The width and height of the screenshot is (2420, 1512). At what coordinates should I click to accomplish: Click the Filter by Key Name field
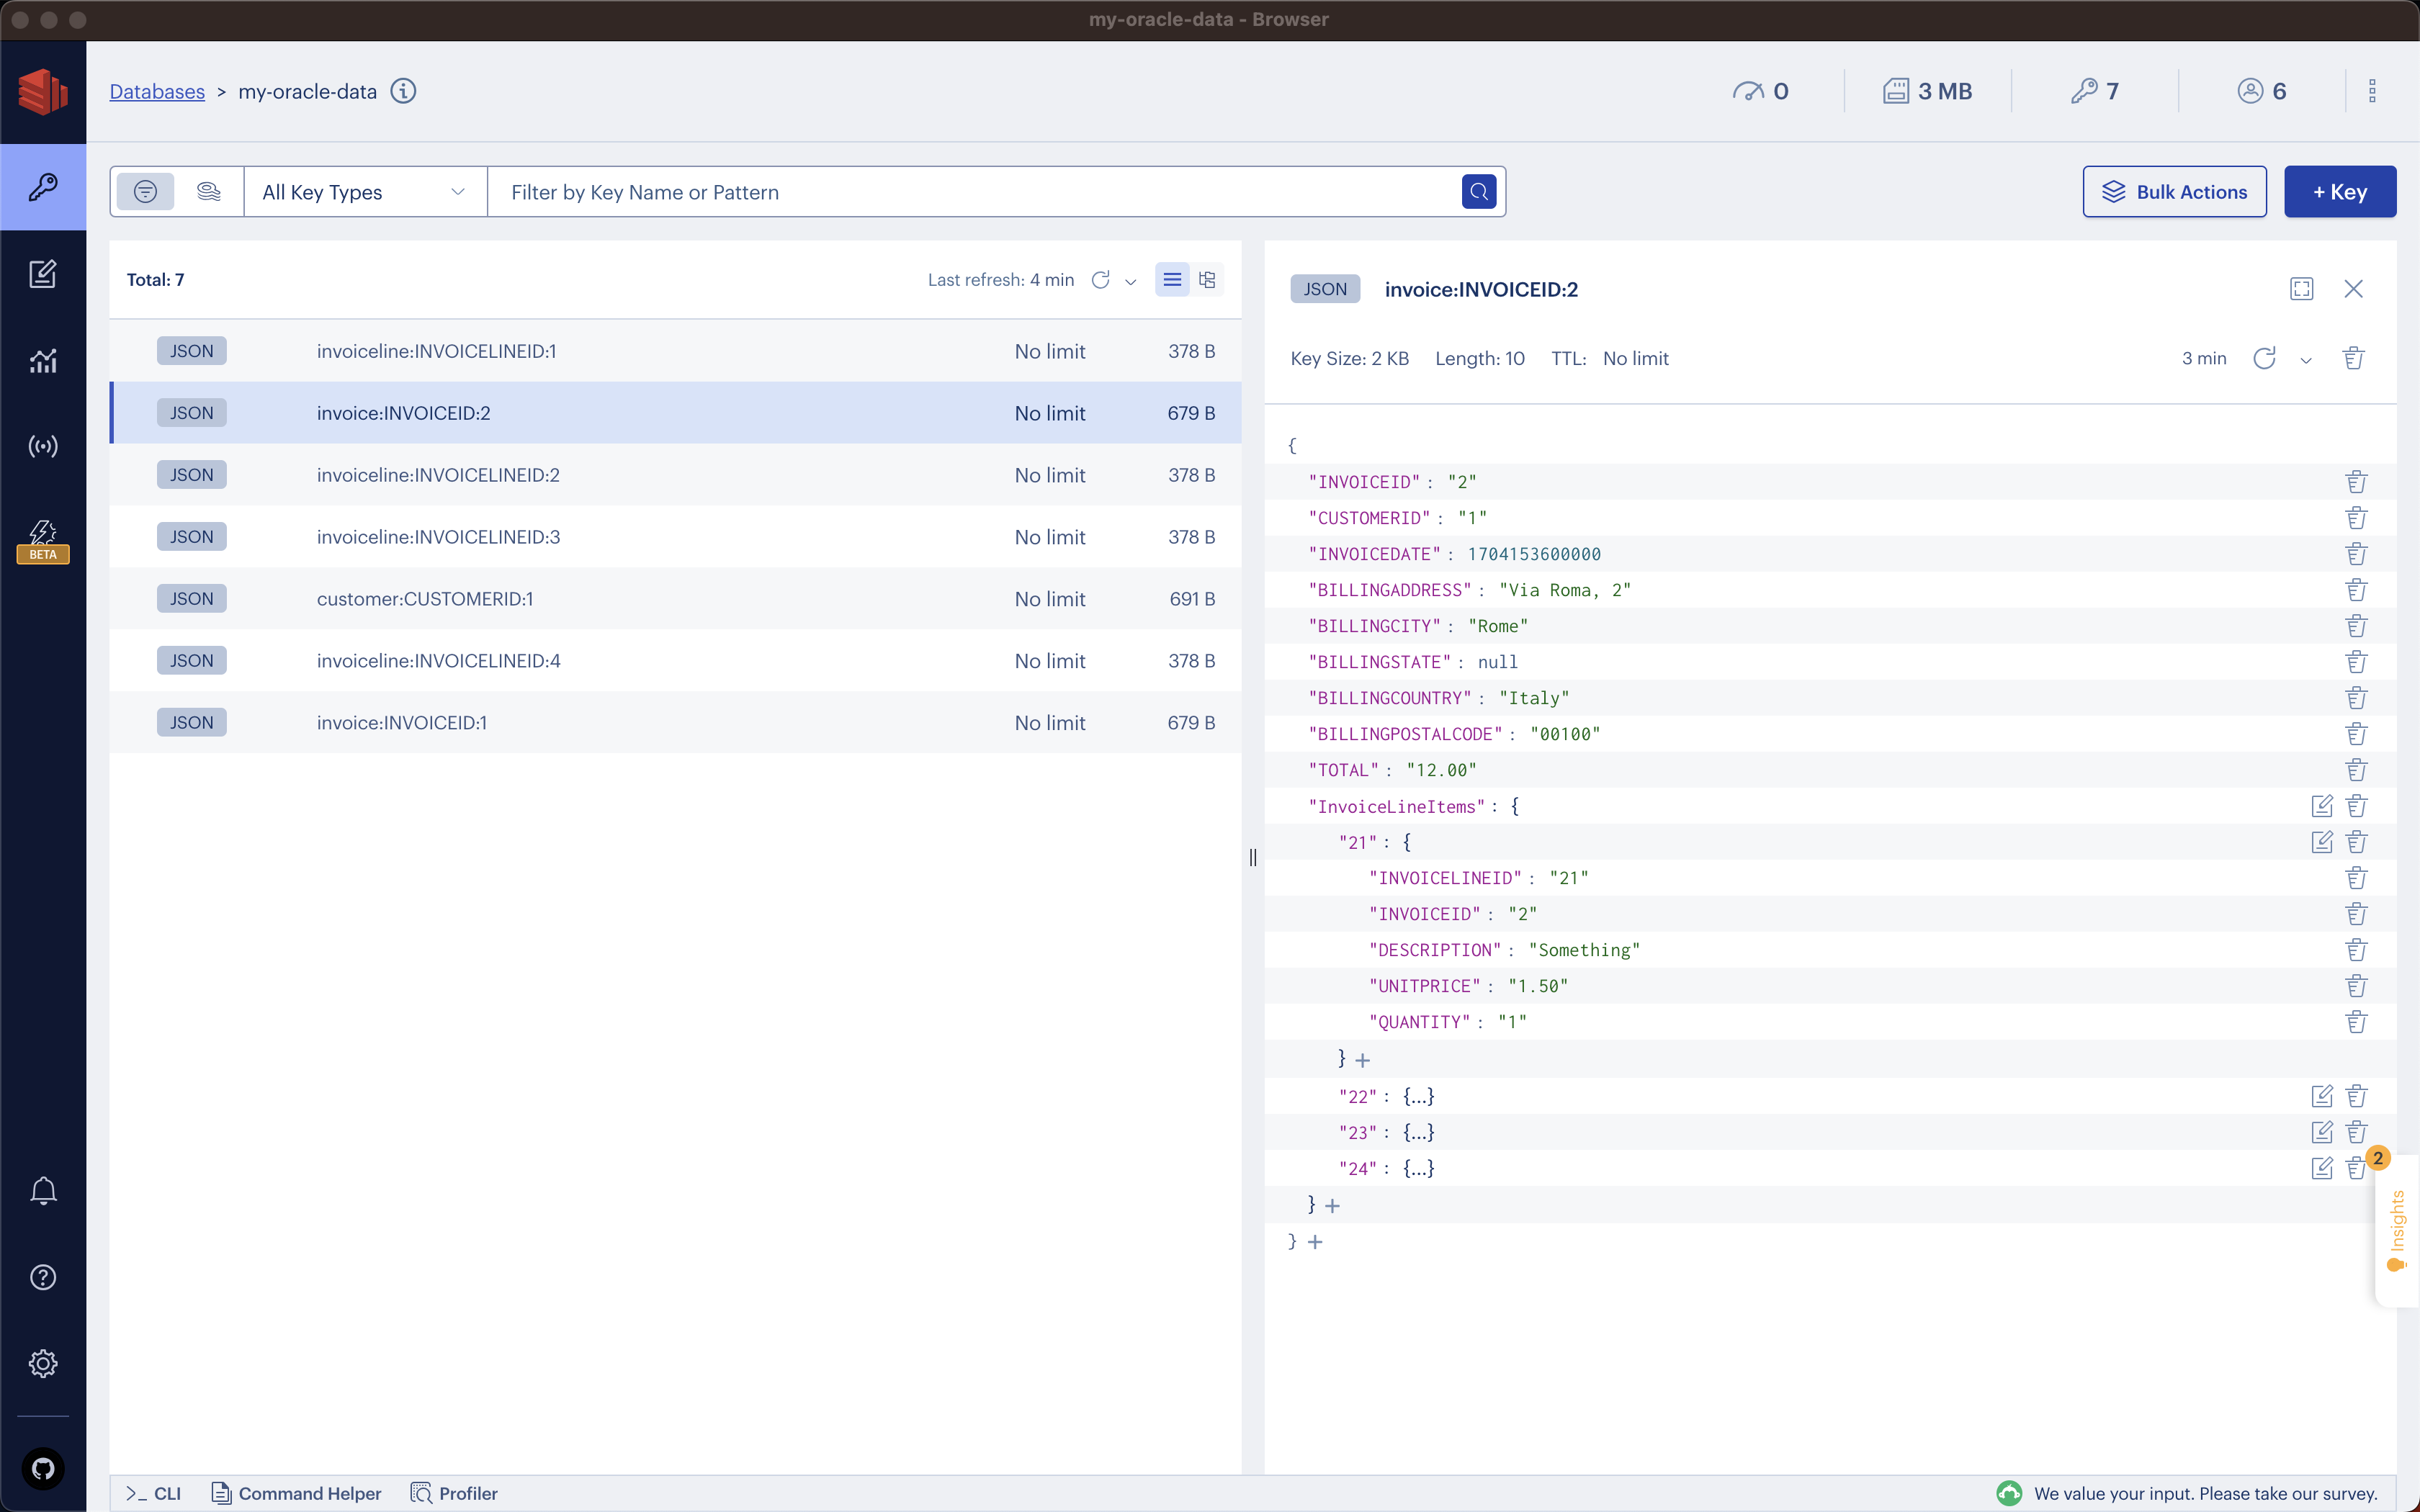[x=980, y=192]
